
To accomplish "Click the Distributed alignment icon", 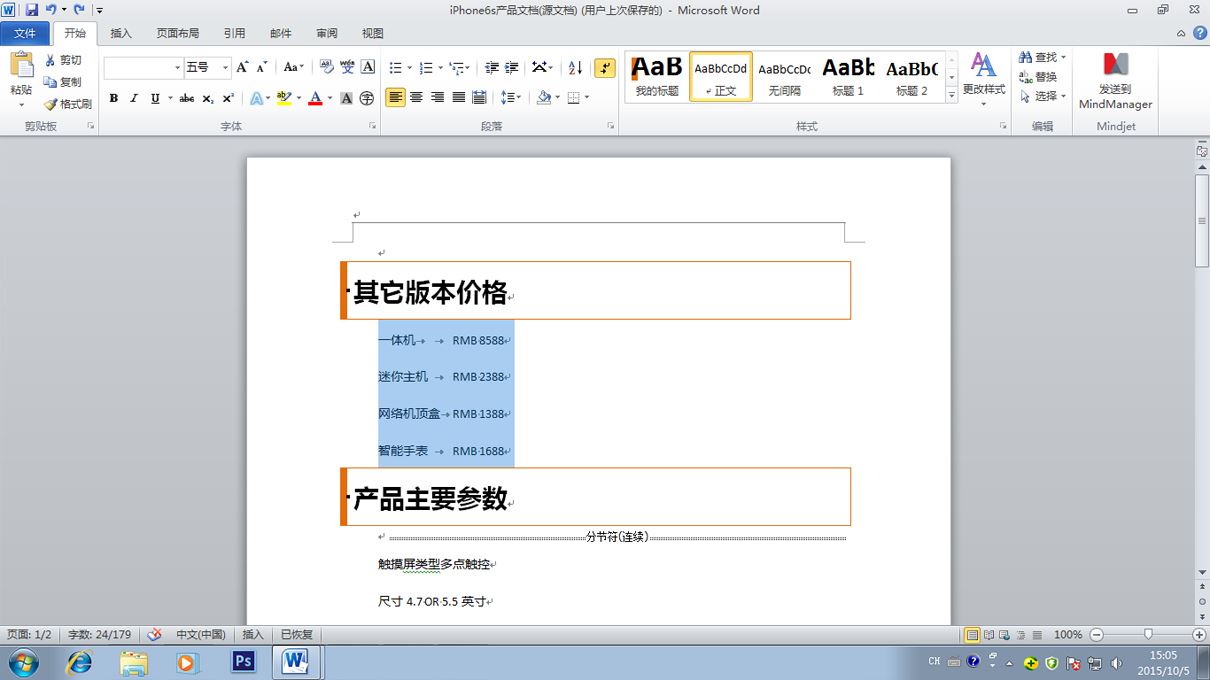I will tap(479, 98).
